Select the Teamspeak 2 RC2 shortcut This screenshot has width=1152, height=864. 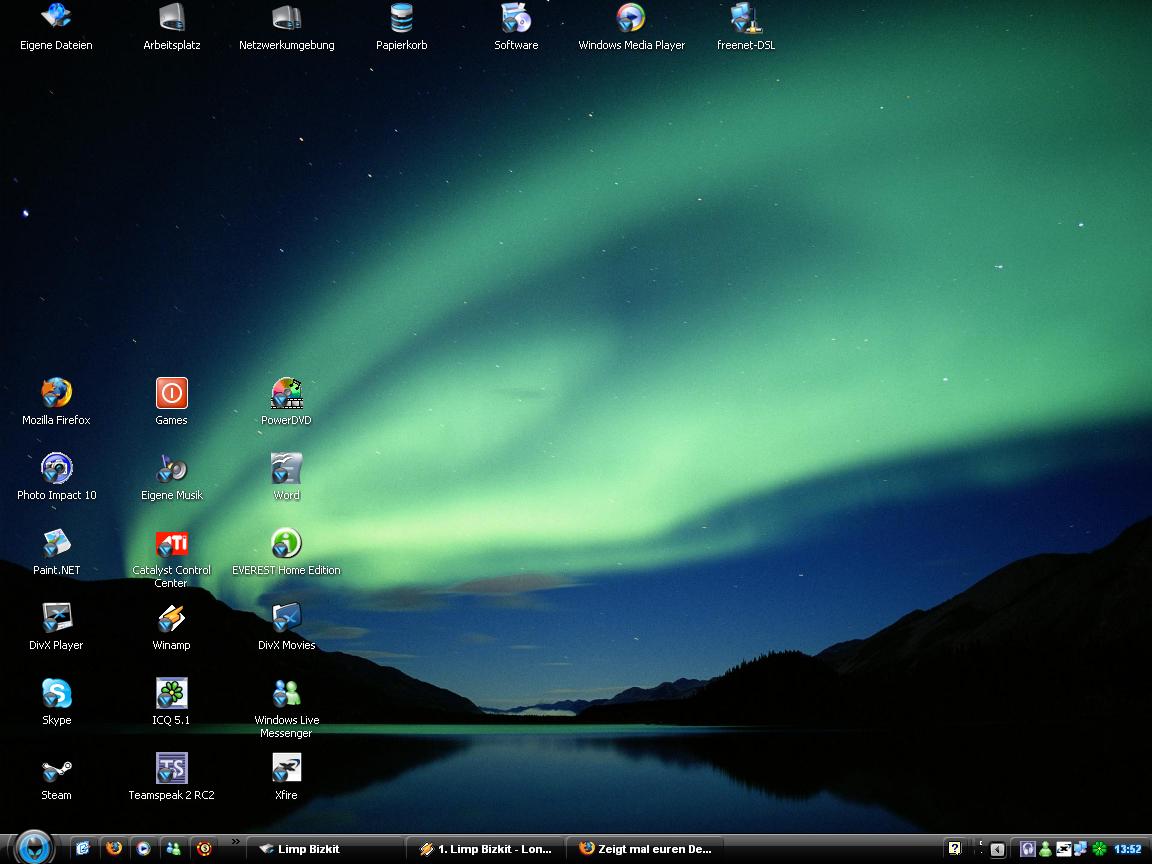point(171,777)
